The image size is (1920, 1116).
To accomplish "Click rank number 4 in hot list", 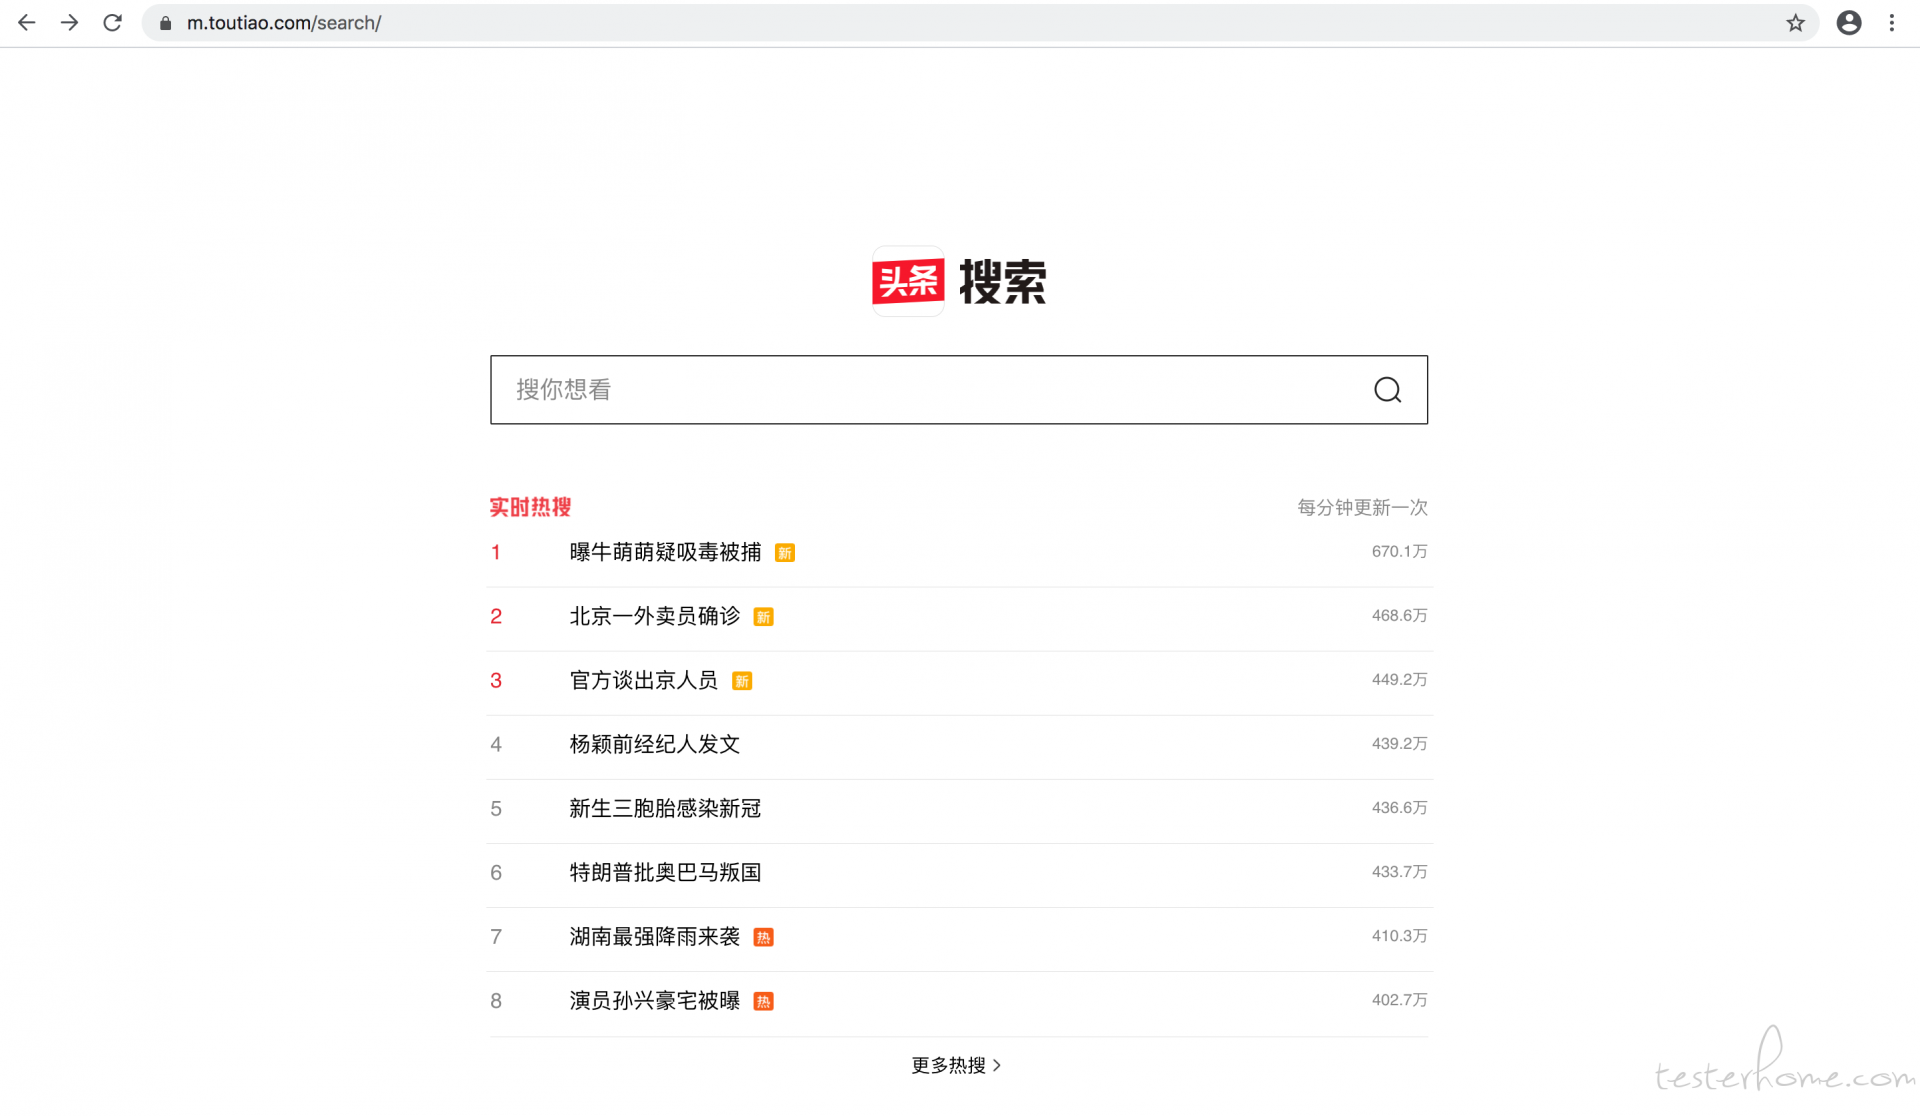I will (495, 744).
